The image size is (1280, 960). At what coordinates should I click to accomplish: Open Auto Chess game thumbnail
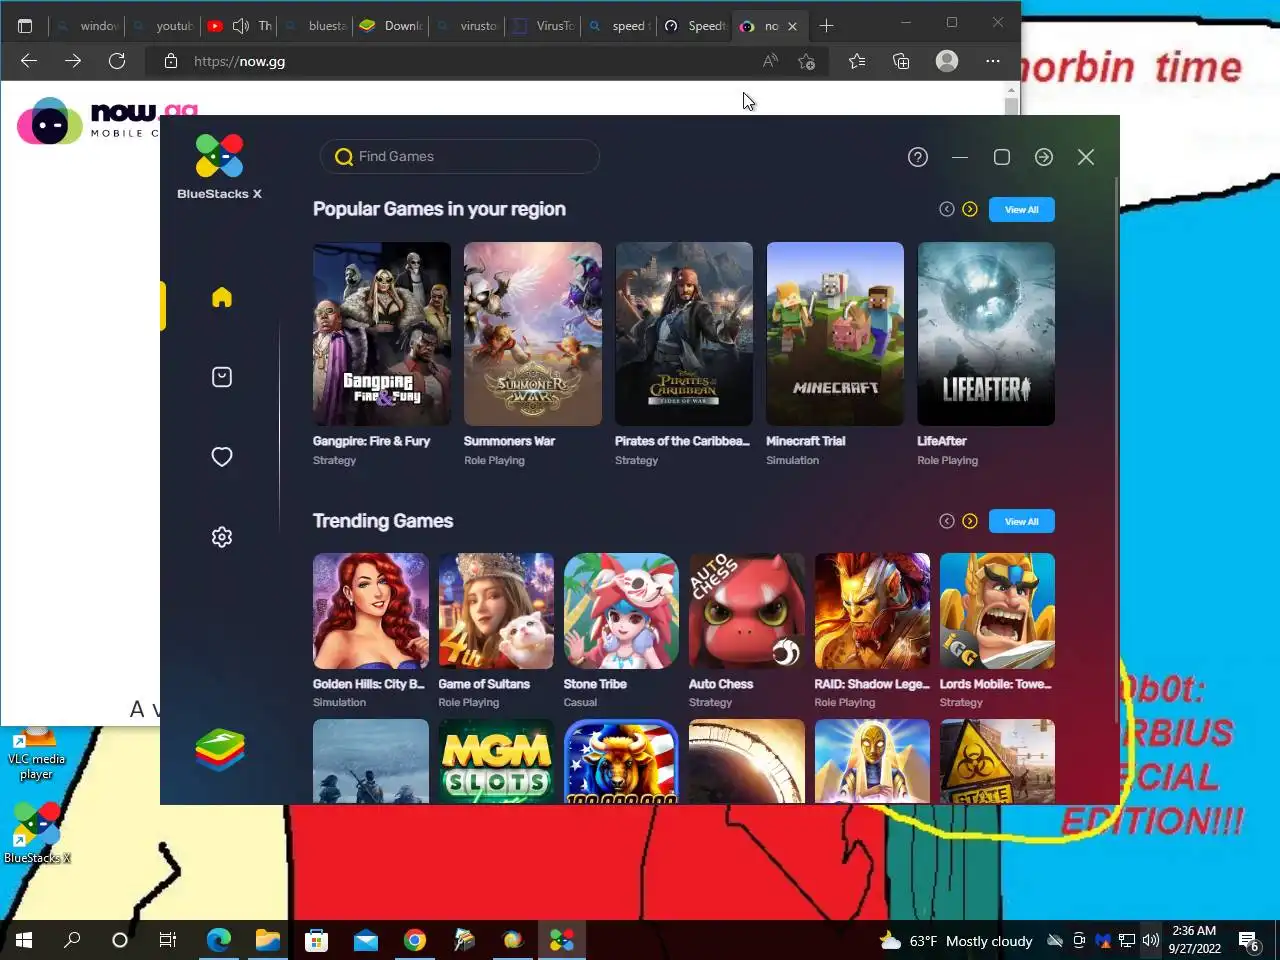click(747, 611)
